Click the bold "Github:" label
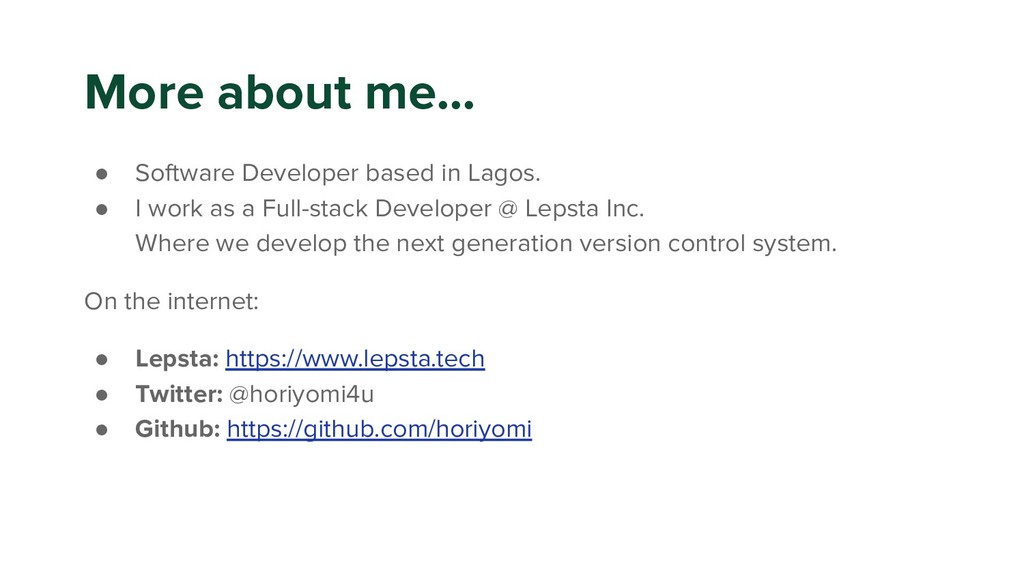Screen dimensions: 1024x576 tap(178, 430)
